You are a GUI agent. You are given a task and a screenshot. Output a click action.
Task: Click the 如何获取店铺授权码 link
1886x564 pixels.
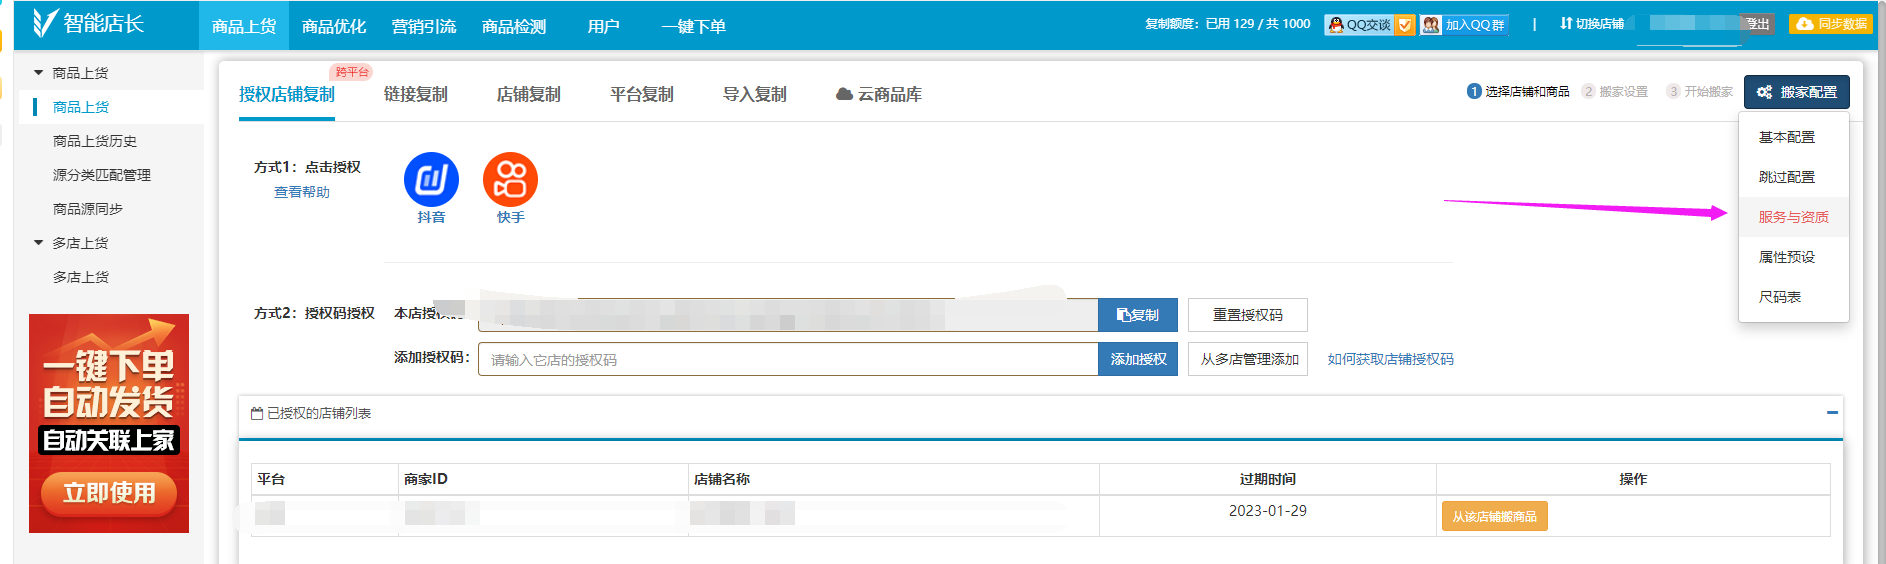click(1390, 359)
